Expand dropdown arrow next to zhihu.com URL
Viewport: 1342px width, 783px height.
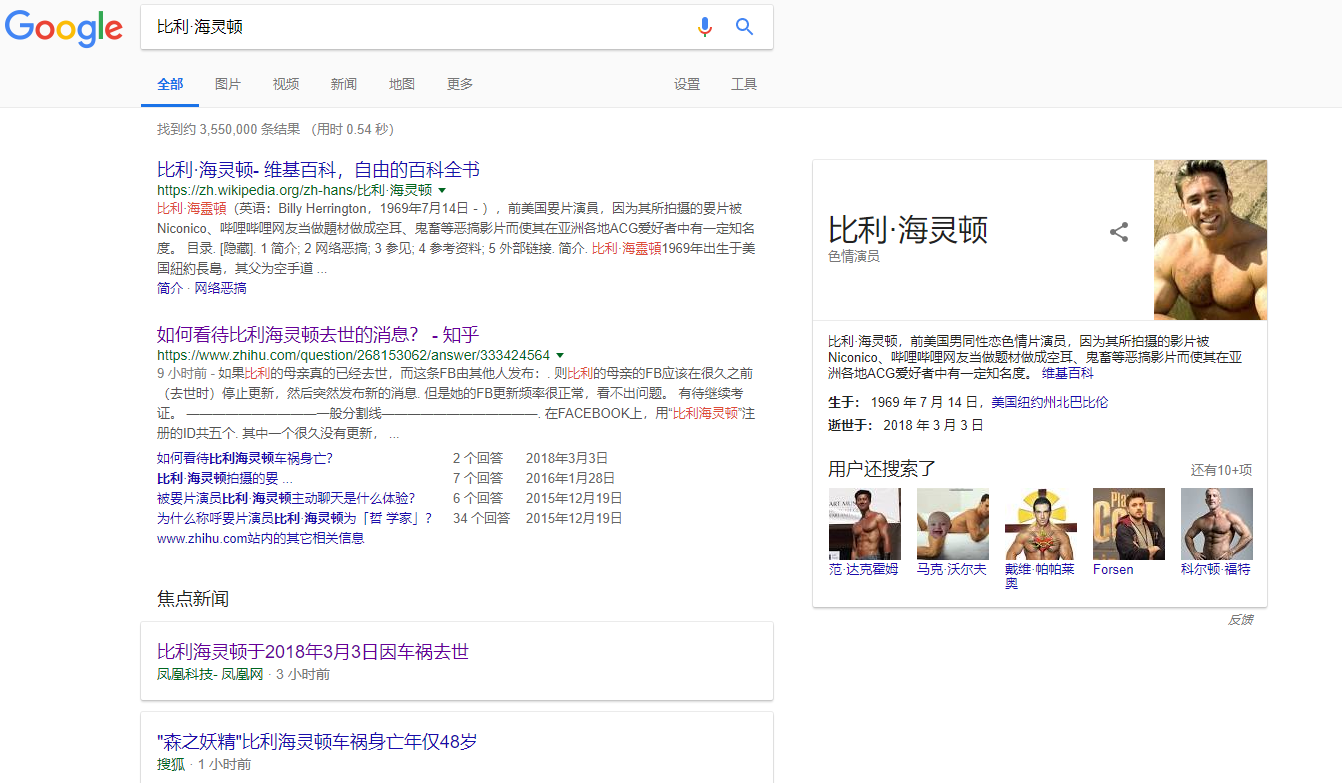coord(560,355)
